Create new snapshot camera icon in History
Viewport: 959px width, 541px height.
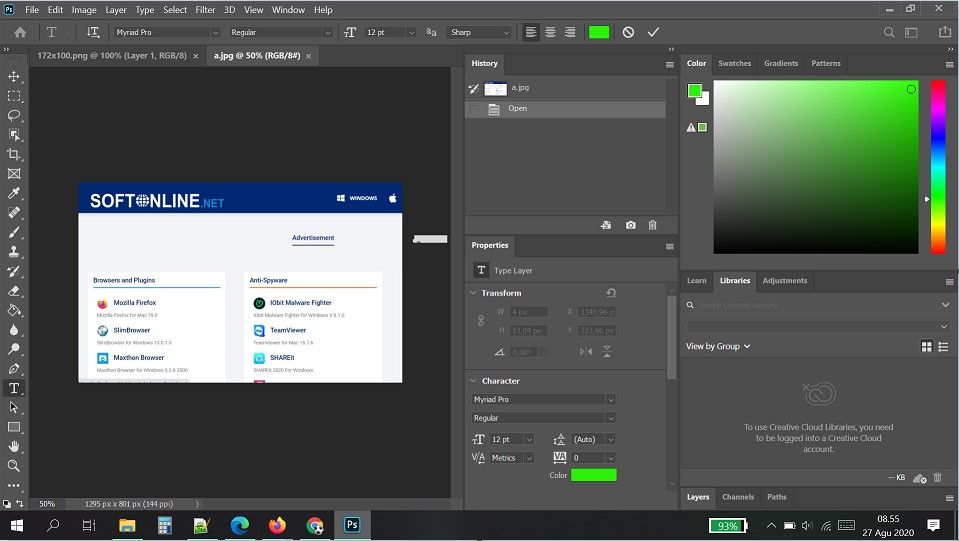pos(631,225)
